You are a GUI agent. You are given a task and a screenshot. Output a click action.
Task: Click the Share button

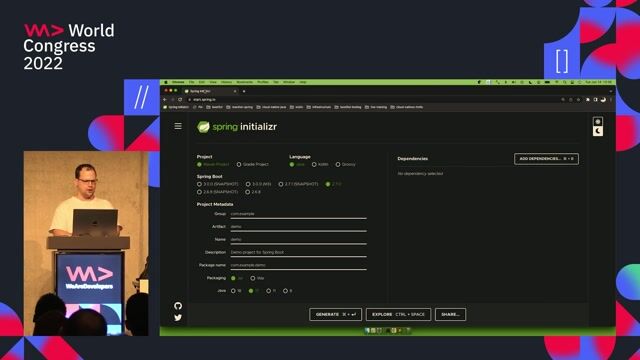(x=450, y=314)
